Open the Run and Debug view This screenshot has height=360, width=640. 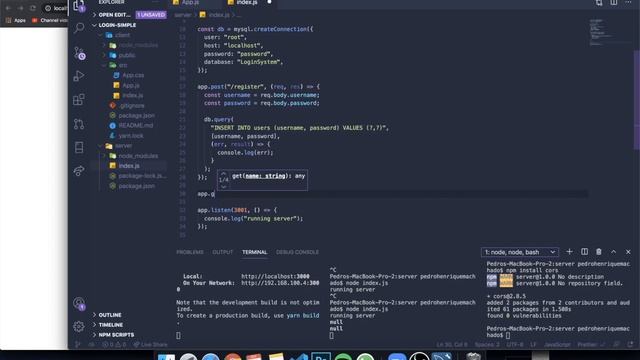pos(79,76)
